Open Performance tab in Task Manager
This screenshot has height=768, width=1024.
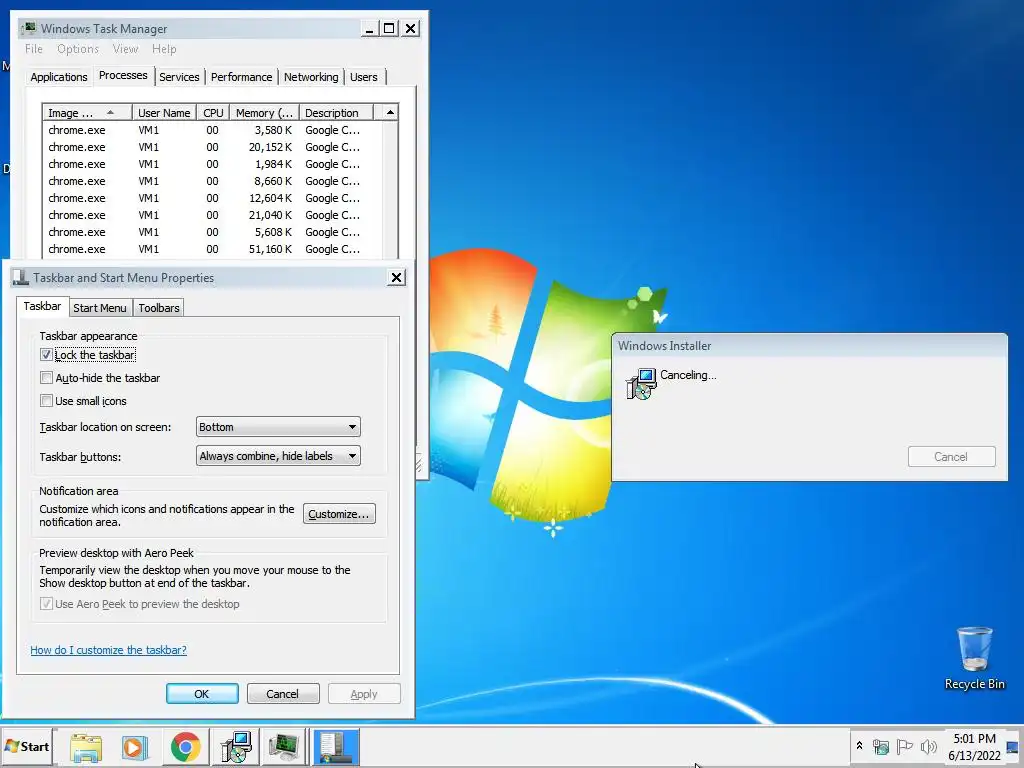tap(242, 77)
